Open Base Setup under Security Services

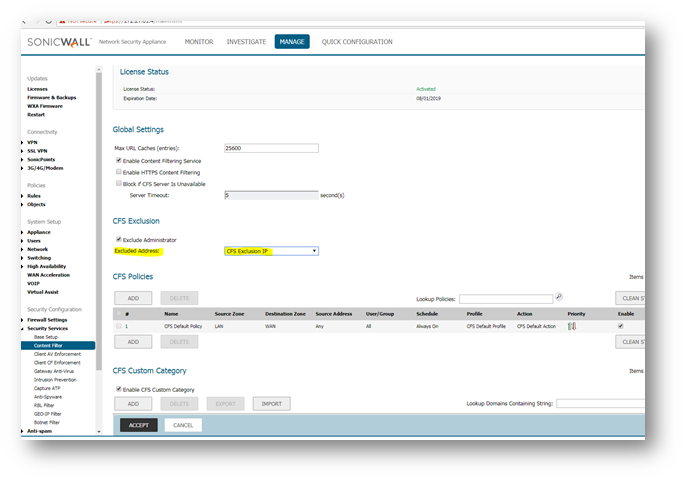[46, 337]
